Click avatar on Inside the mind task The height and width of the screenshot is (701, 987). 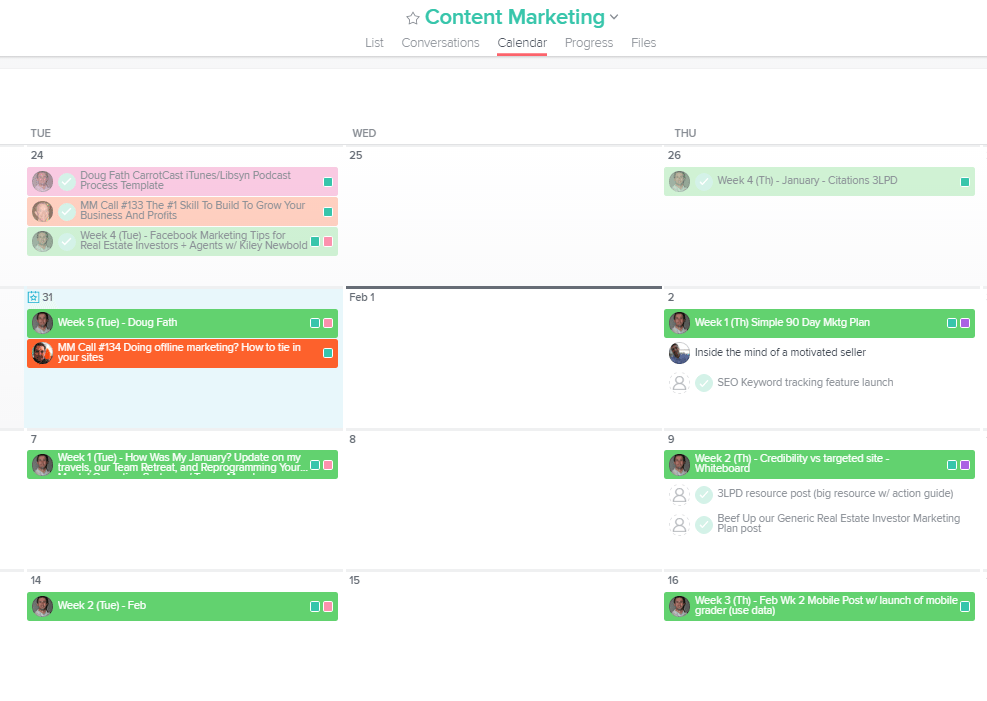pos(679,353)
